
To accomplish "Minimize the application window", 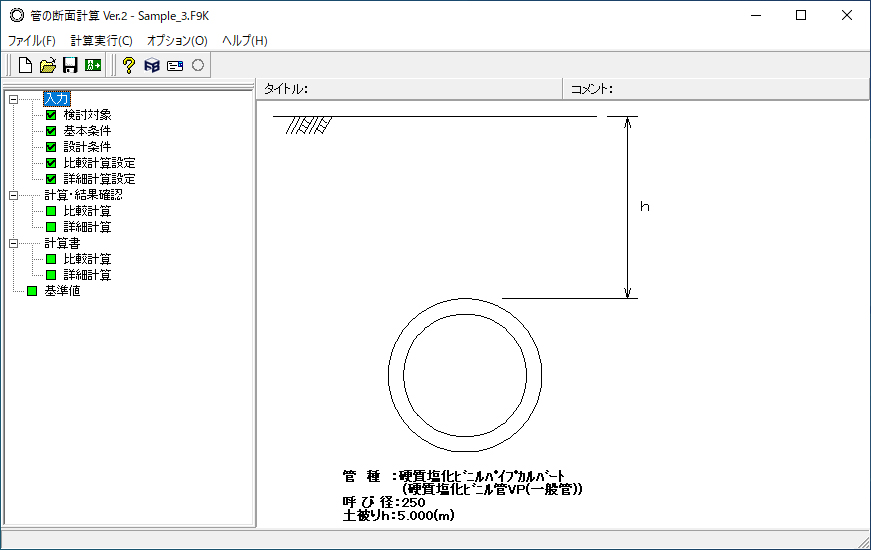I will [756, 16].
